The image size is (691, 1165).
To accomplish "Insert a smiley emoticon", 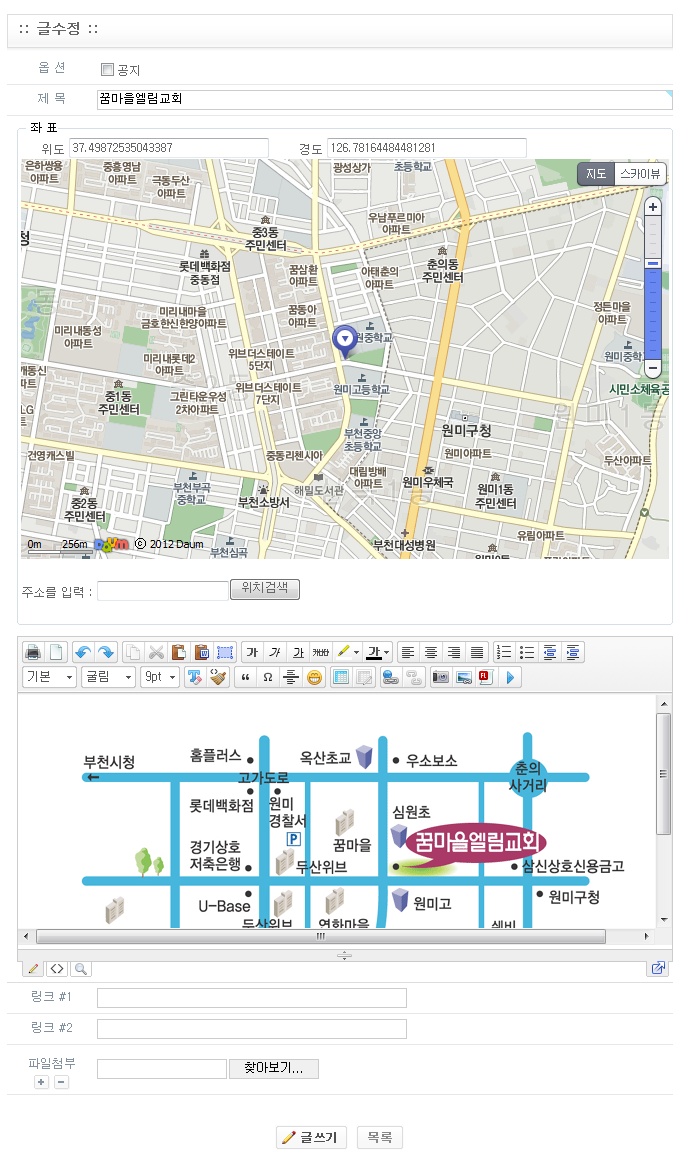I will (x=314, y=677).
